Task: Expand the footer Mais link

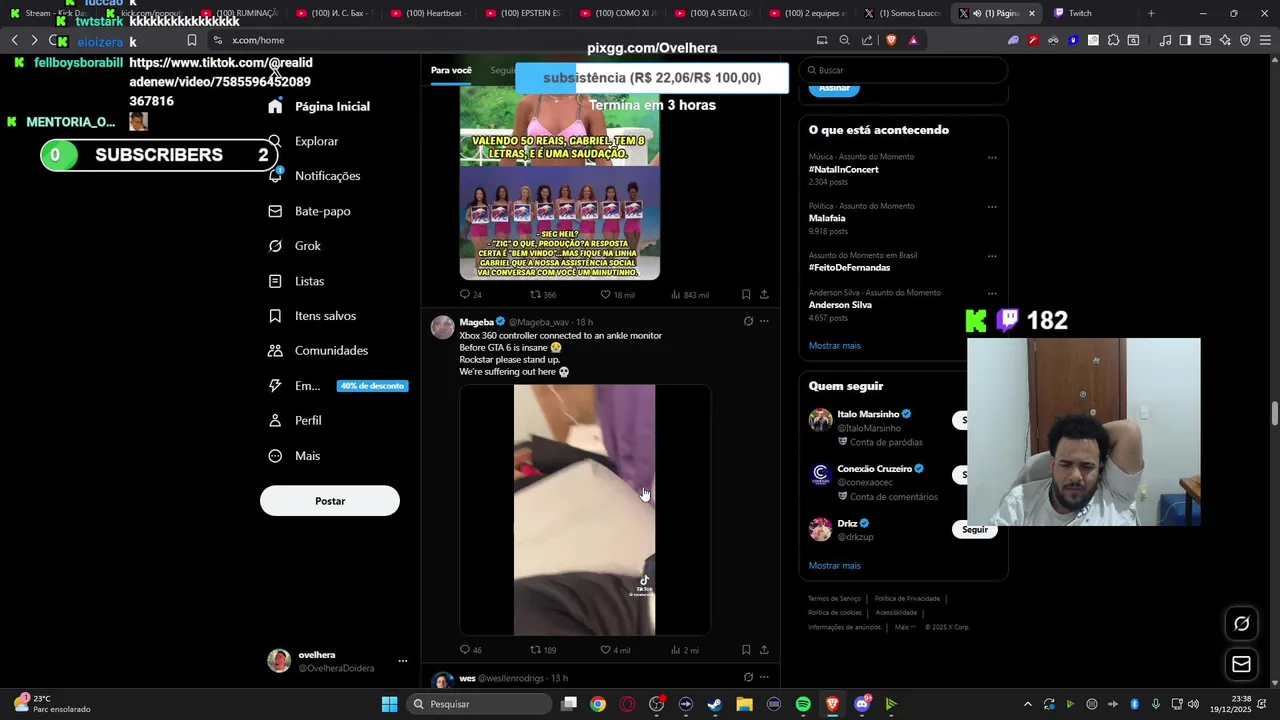Action: click(x=904, y=627)
